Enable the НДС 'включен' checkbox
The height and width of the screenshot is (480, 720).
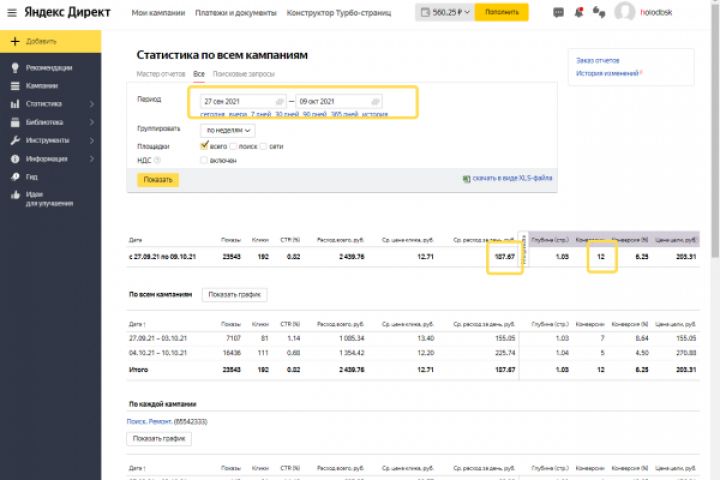pos(205,160)
